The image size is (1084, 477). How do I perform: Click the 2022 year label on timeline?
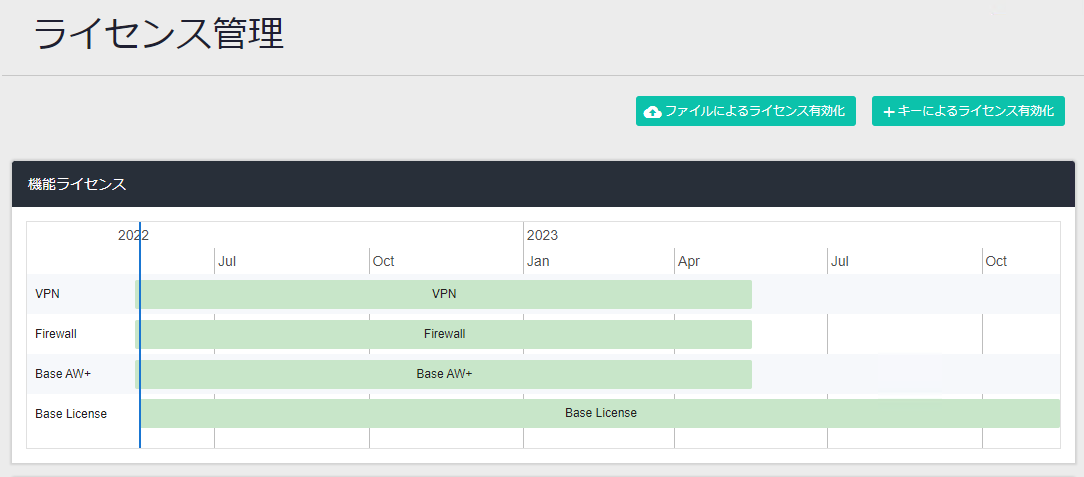click(x=133, y=235)
